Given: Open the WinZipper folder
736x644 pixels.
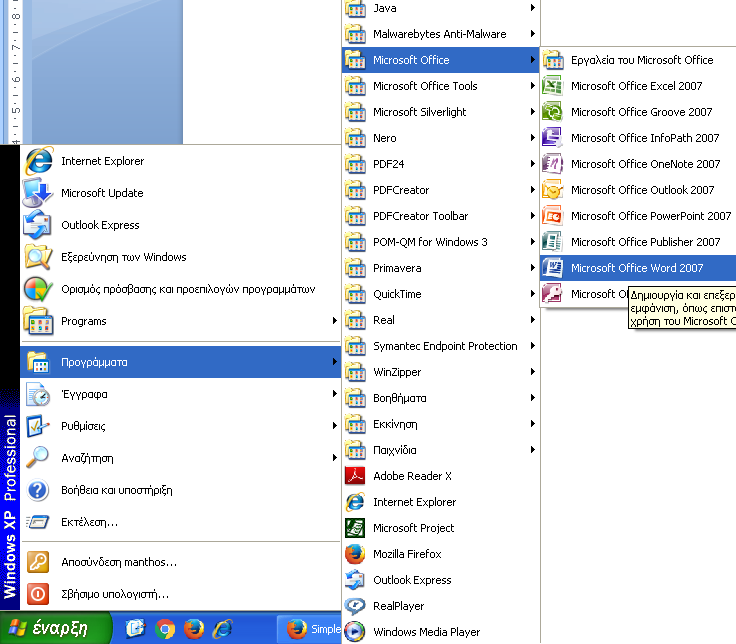Looking at the screenshot, I should click(x=441, y=372).
